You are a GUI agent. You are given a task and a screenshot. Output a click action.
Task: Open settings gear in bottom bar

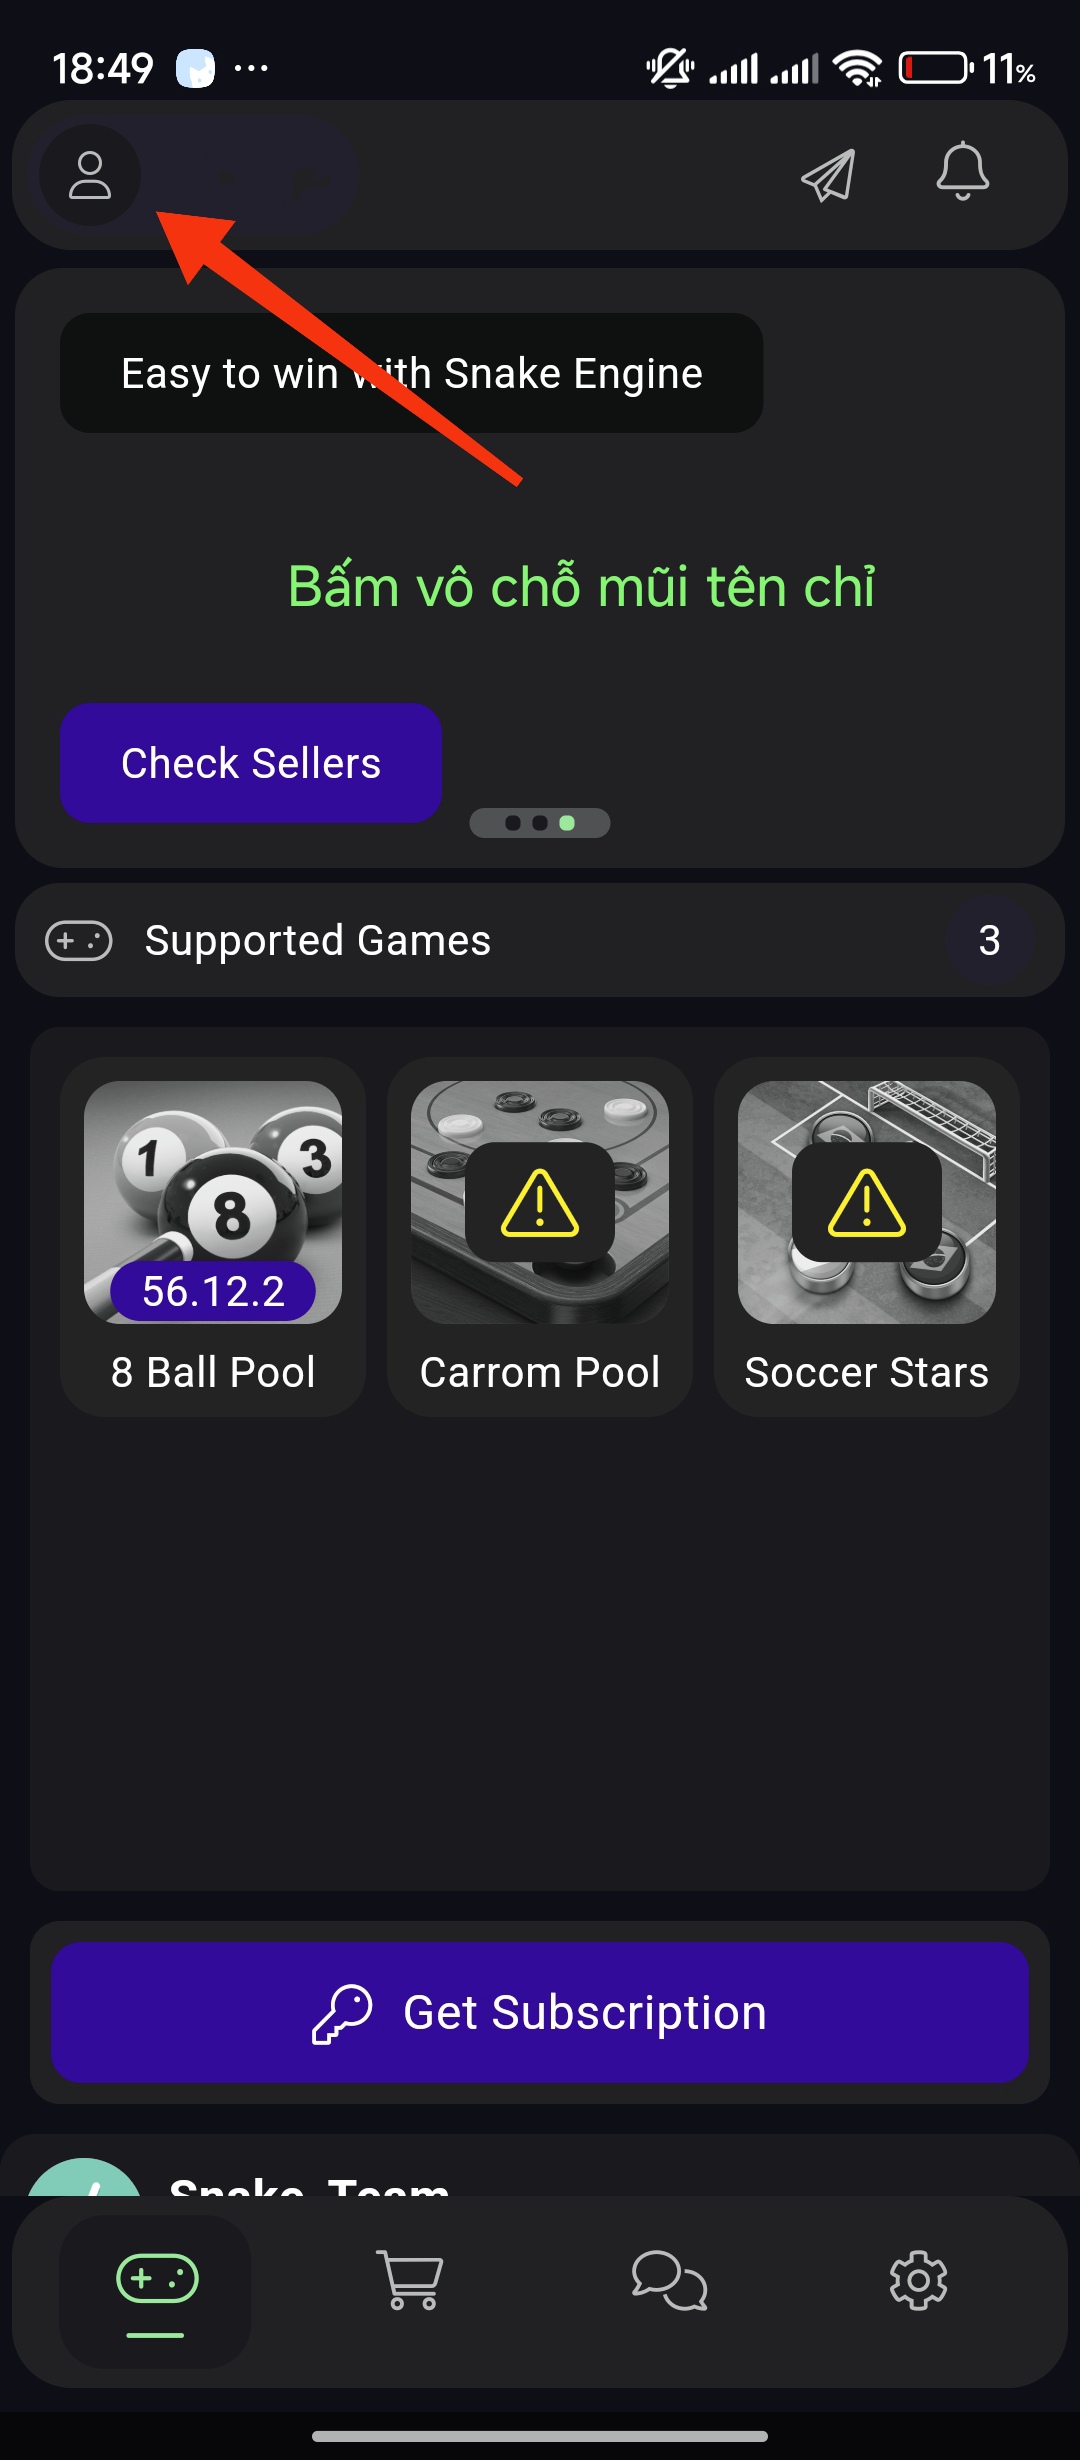[918, 2280]
